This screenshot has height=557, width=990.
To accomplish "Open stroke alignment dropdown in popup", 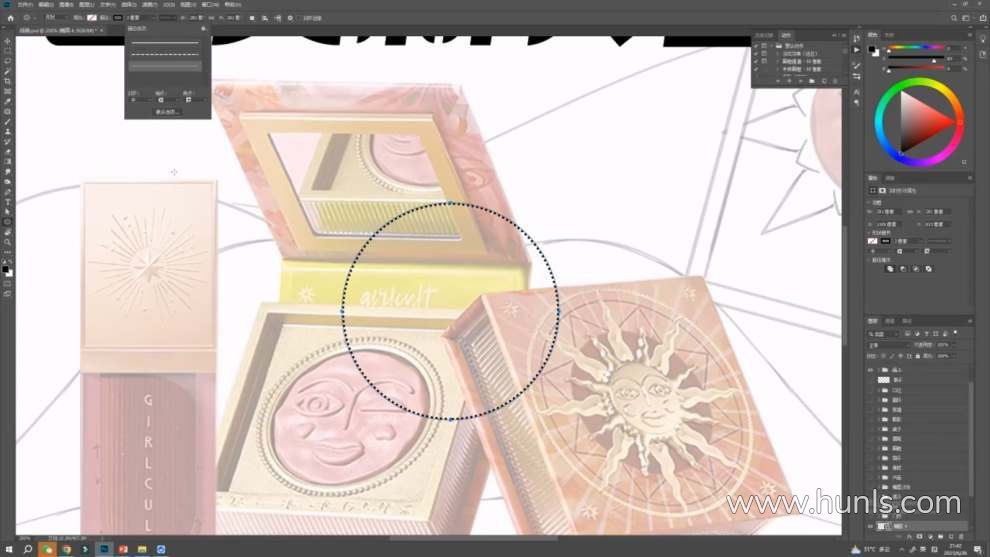I will tap(139, 100).
